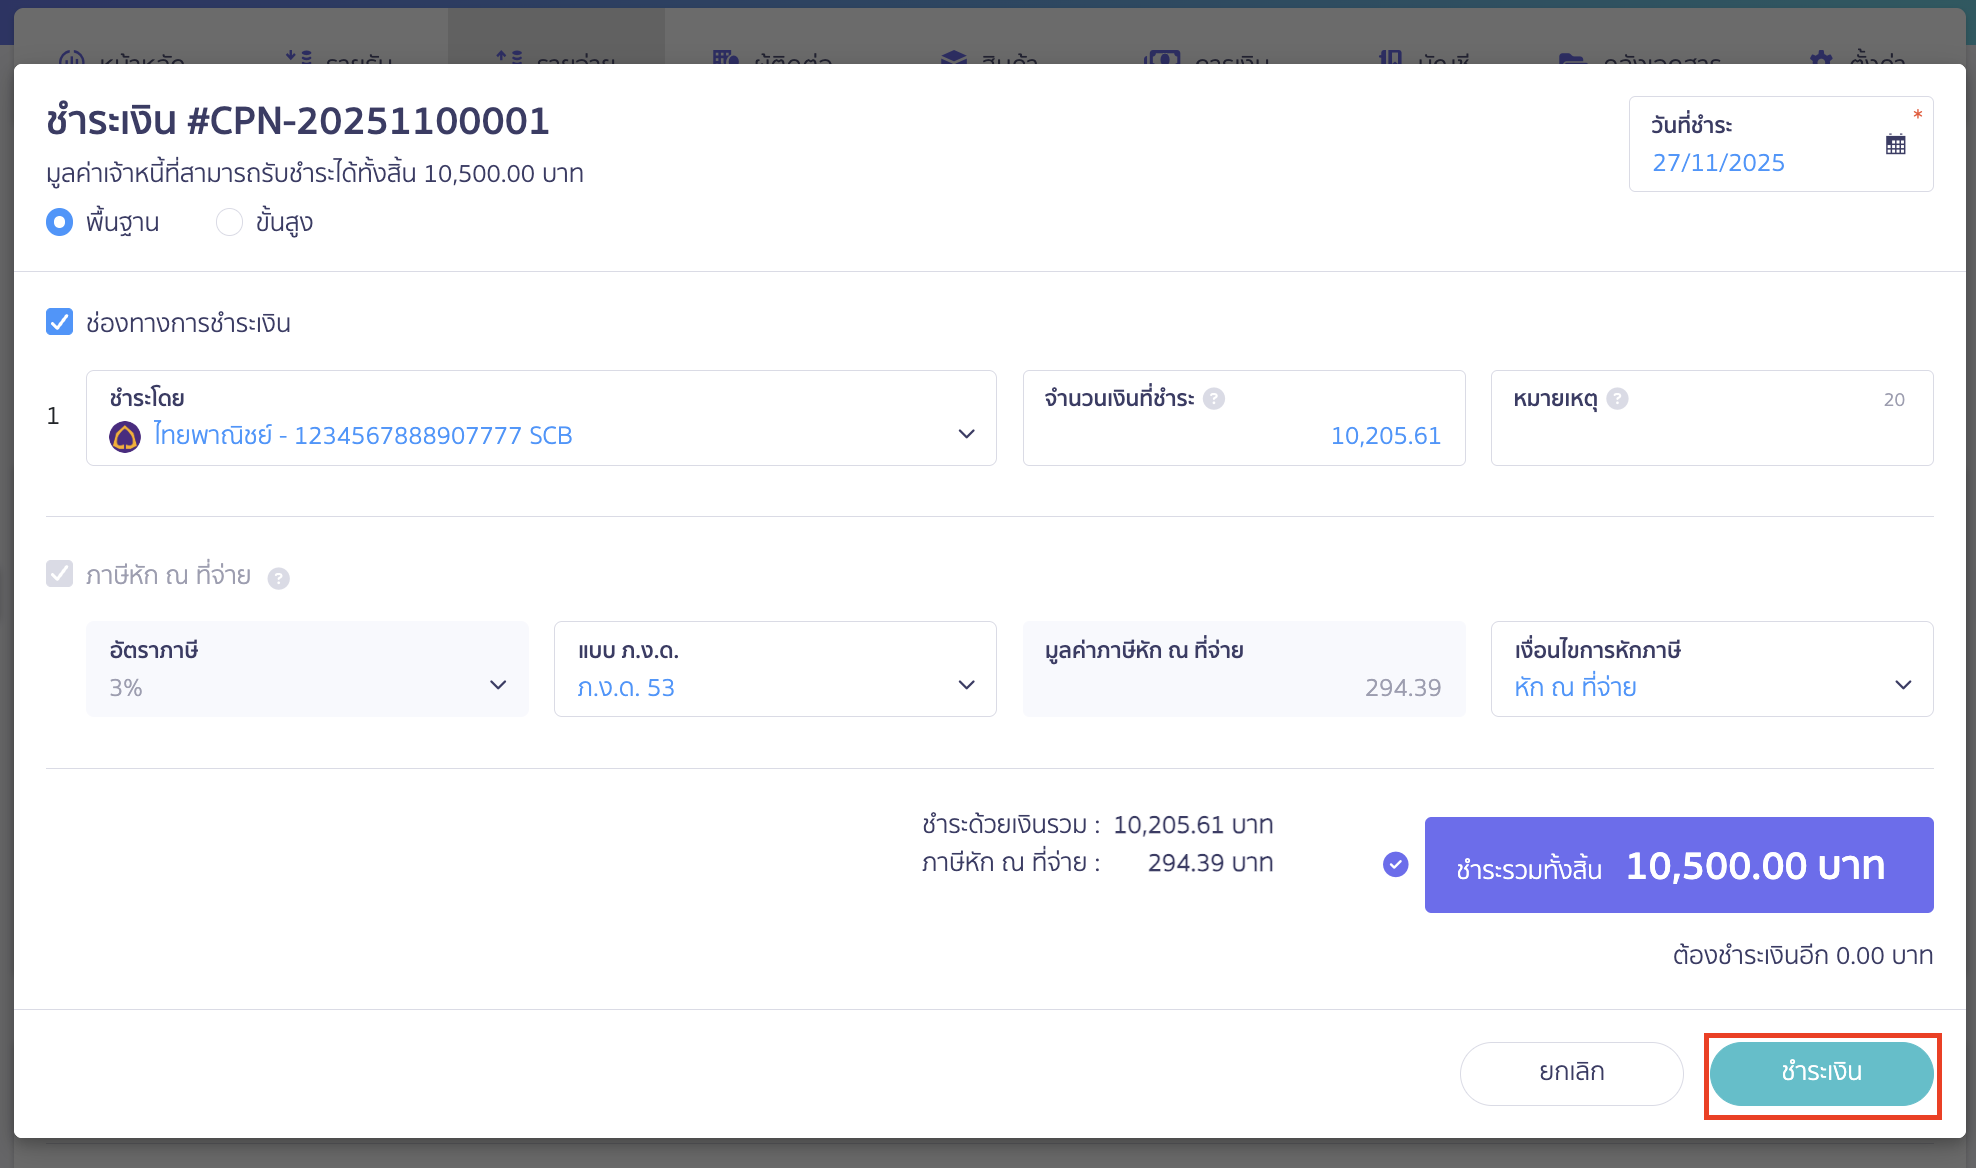Toggle the ภาษีหัก ณ ที่จ่าย checkbox
1976x1168 pixels.
[60, 574]
